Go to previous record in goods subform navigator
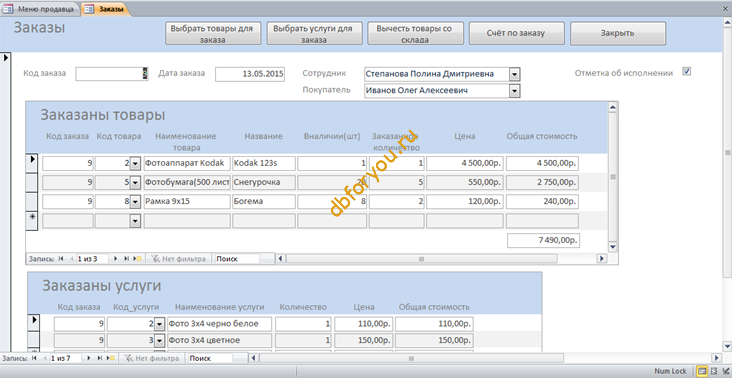This screenshot has height=378, width=732. click(x=71, y=259)
